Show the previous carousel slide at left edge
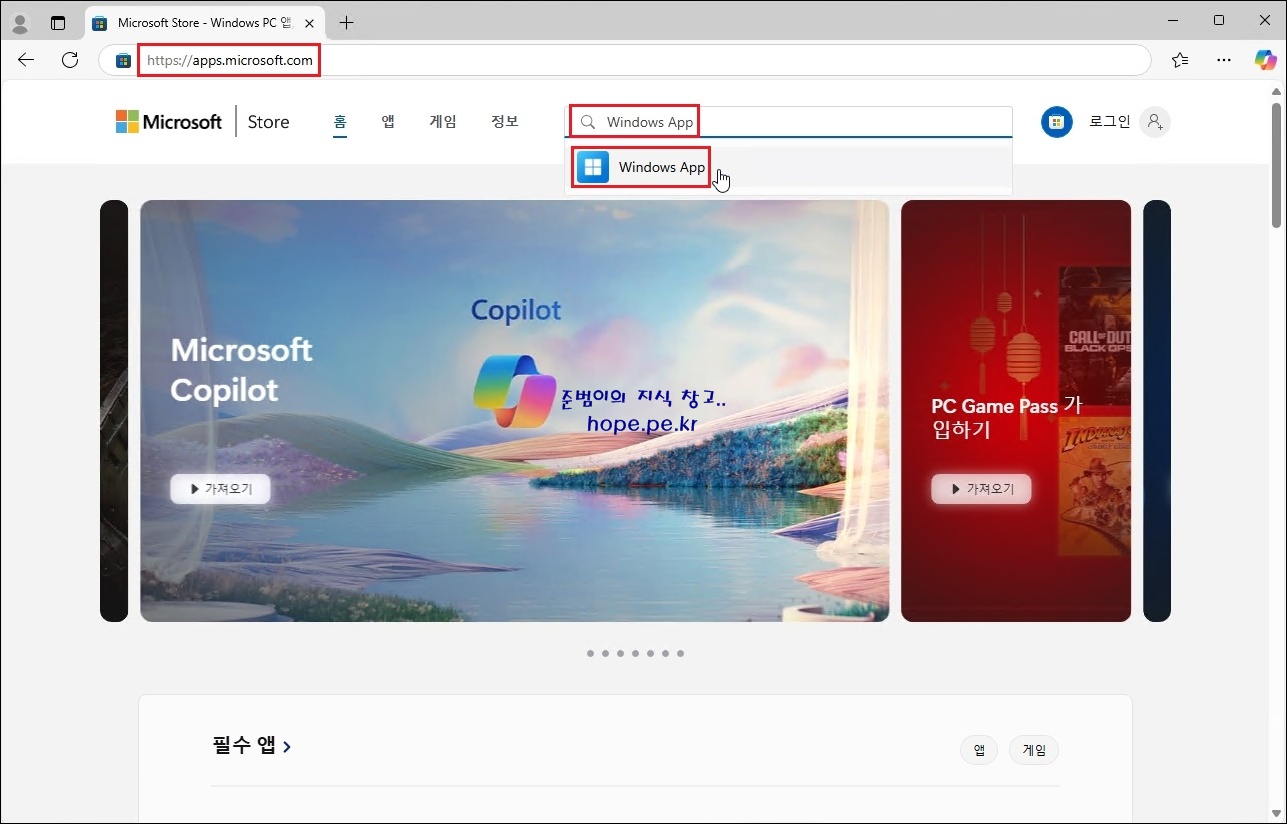Image resolution: width=1287 pixels, height=824 pixels. (114, 411)
